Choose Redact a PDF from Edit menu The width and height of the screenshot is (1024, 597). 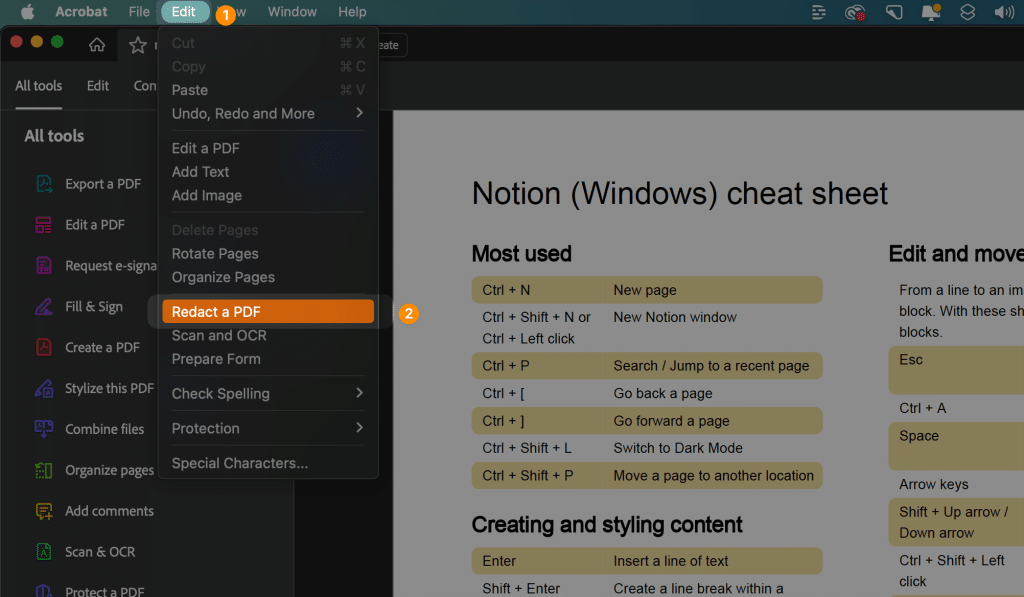coord(267,312)
